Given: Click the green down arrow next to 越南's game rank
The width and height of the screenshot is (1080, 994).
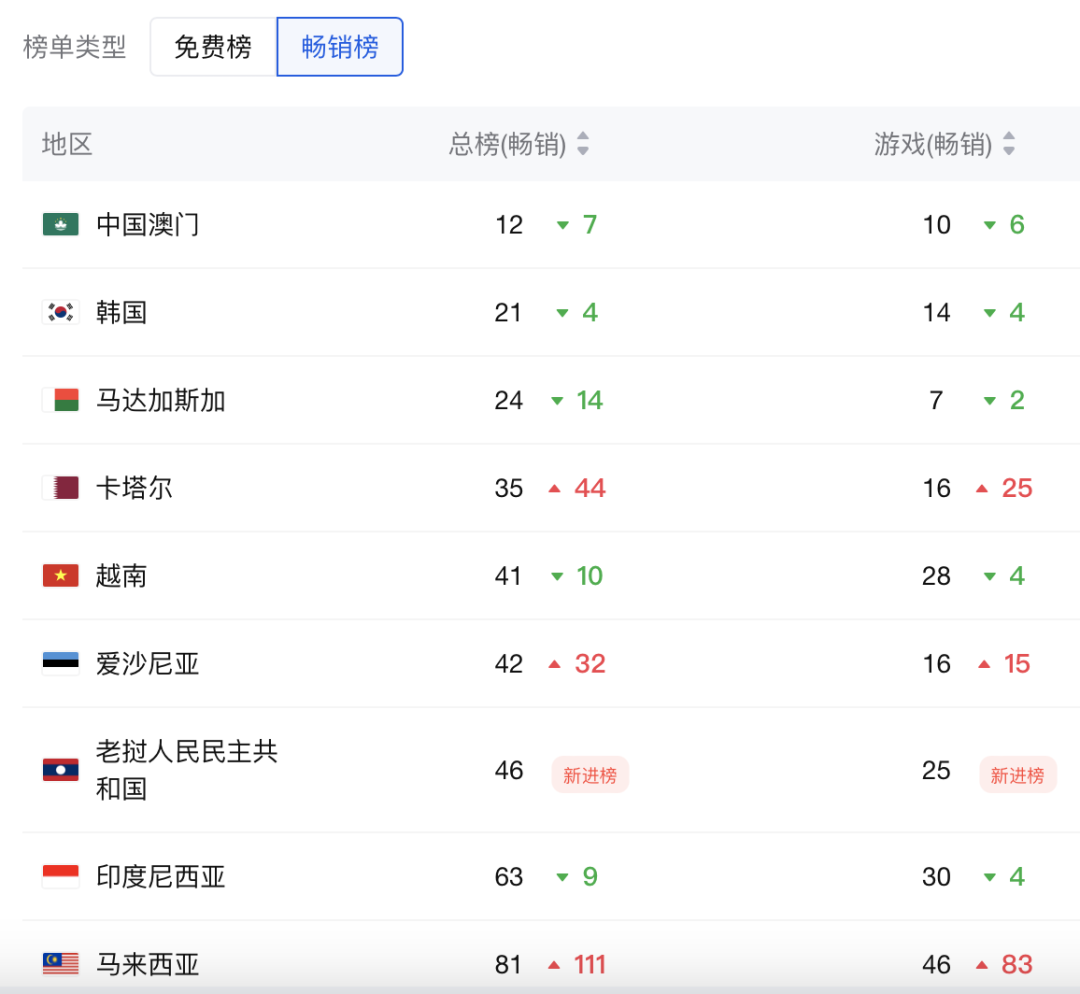Looking at the screenshot, I should 990,576.
